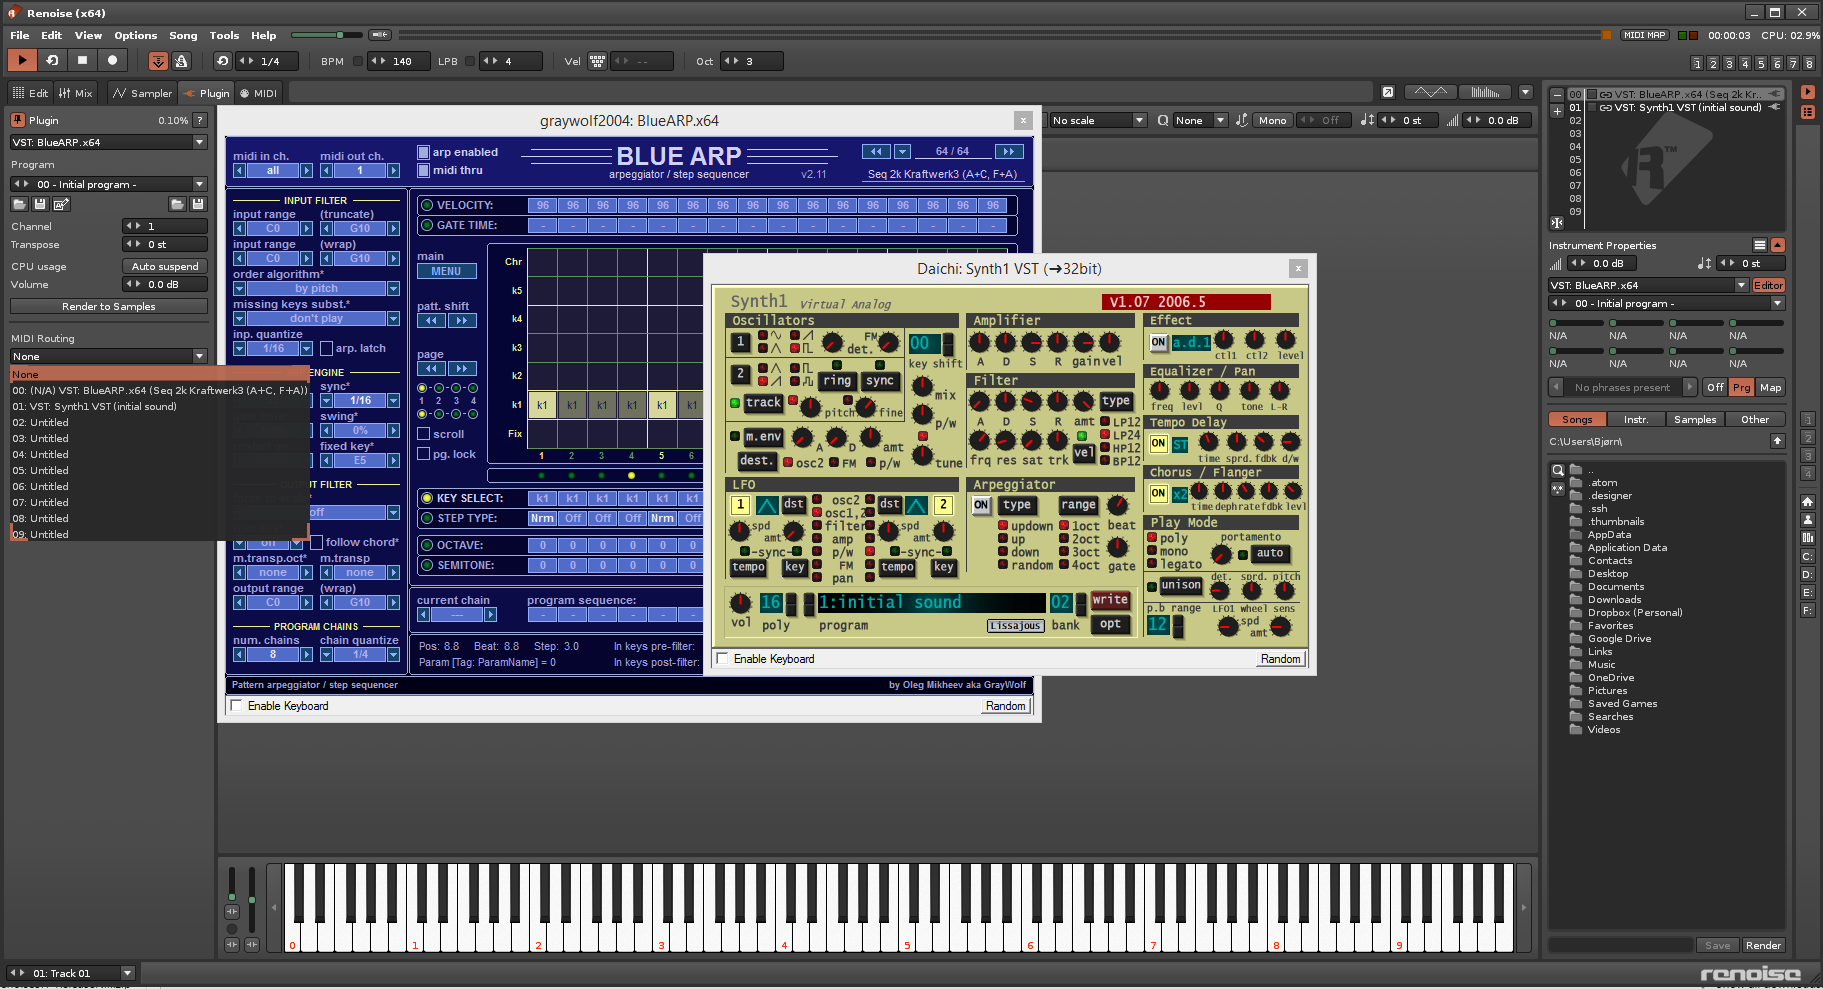Click the Render button in file browser
Image resolution: width=1823 pixels, height=989 pixels.
1763,945
